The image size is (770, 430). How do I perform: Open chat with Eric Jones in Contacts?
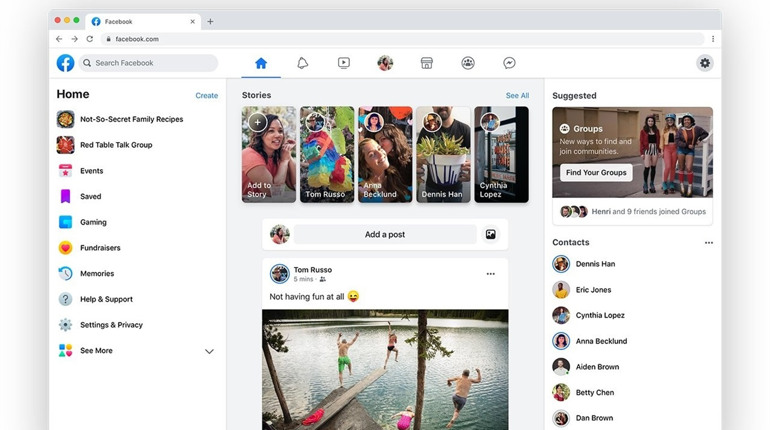click(593, 290)
